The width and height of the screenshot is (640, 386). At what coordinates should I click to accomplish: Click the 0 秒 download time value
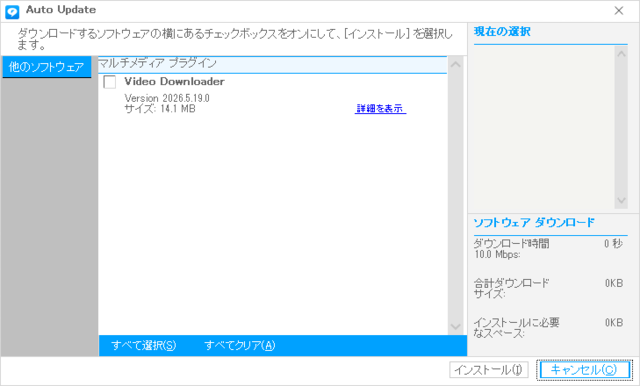point(613,244)
